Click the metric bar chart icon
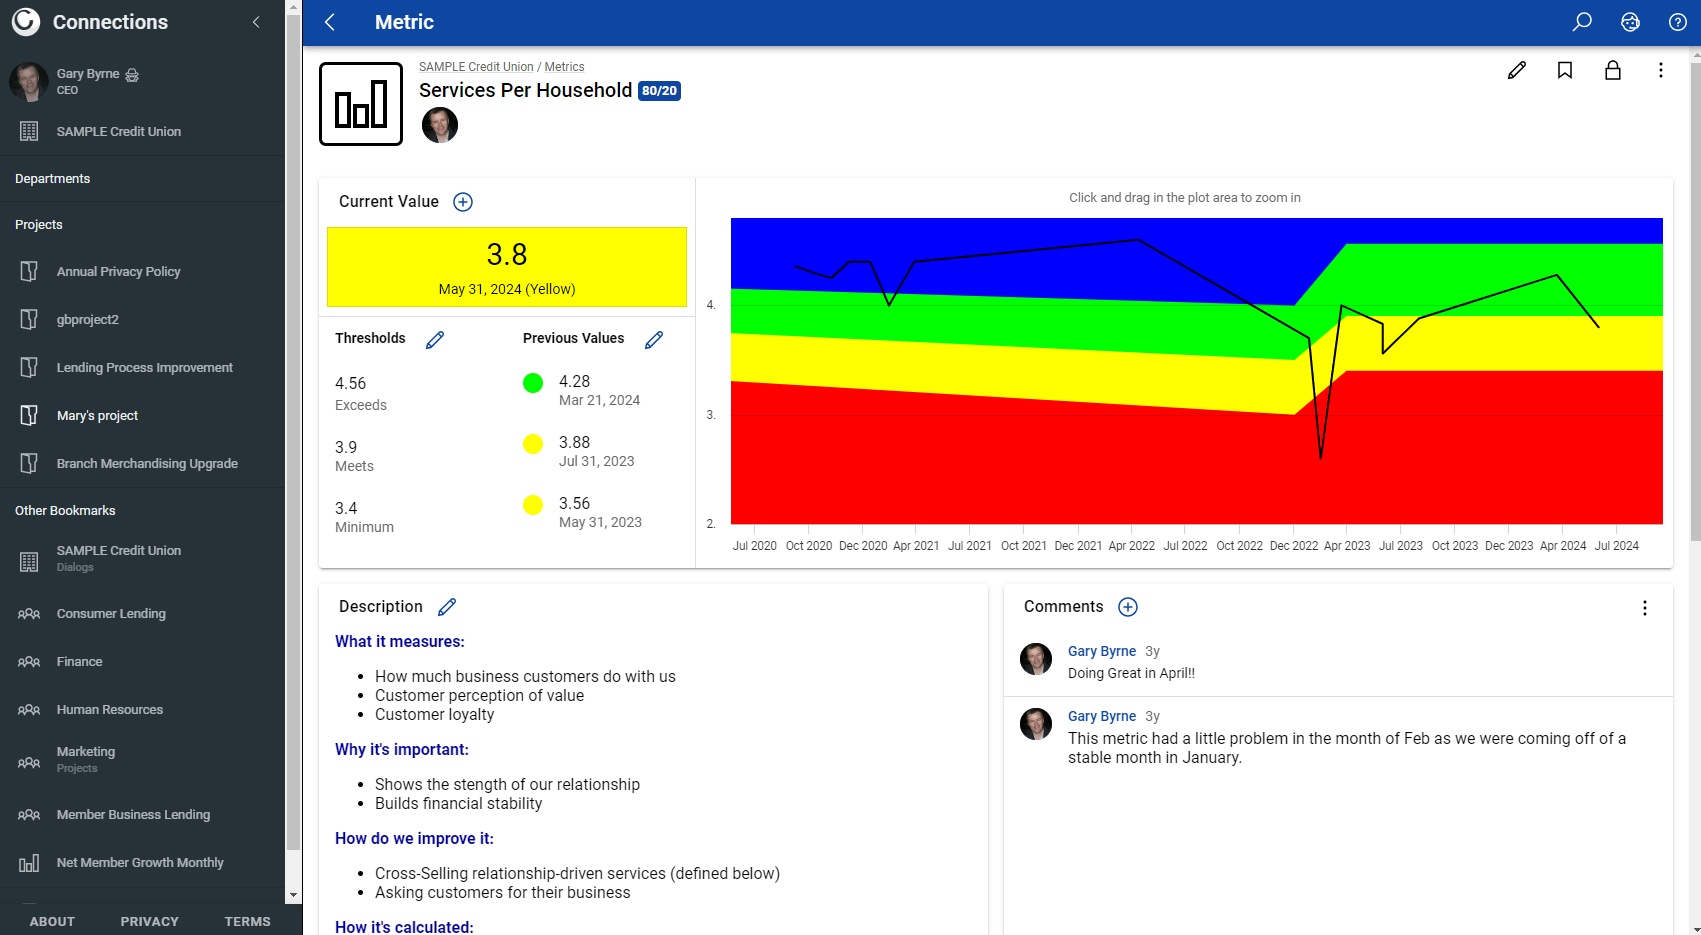The height and width of the screenshot is (935, 1701). coord(361,104)
